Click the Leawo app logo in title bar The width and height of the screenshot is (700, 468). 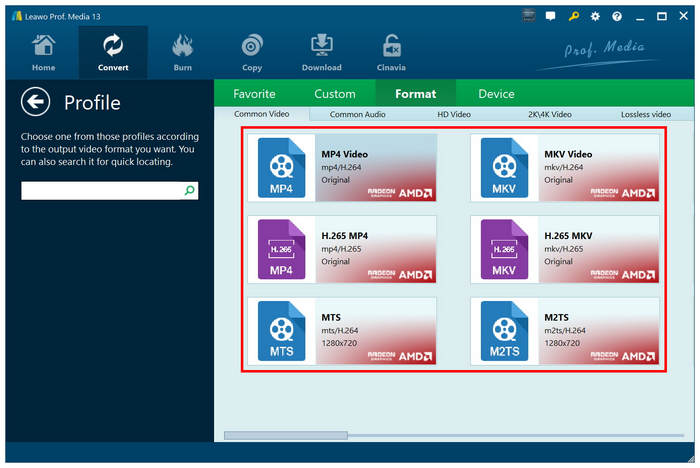pos(17,16)
